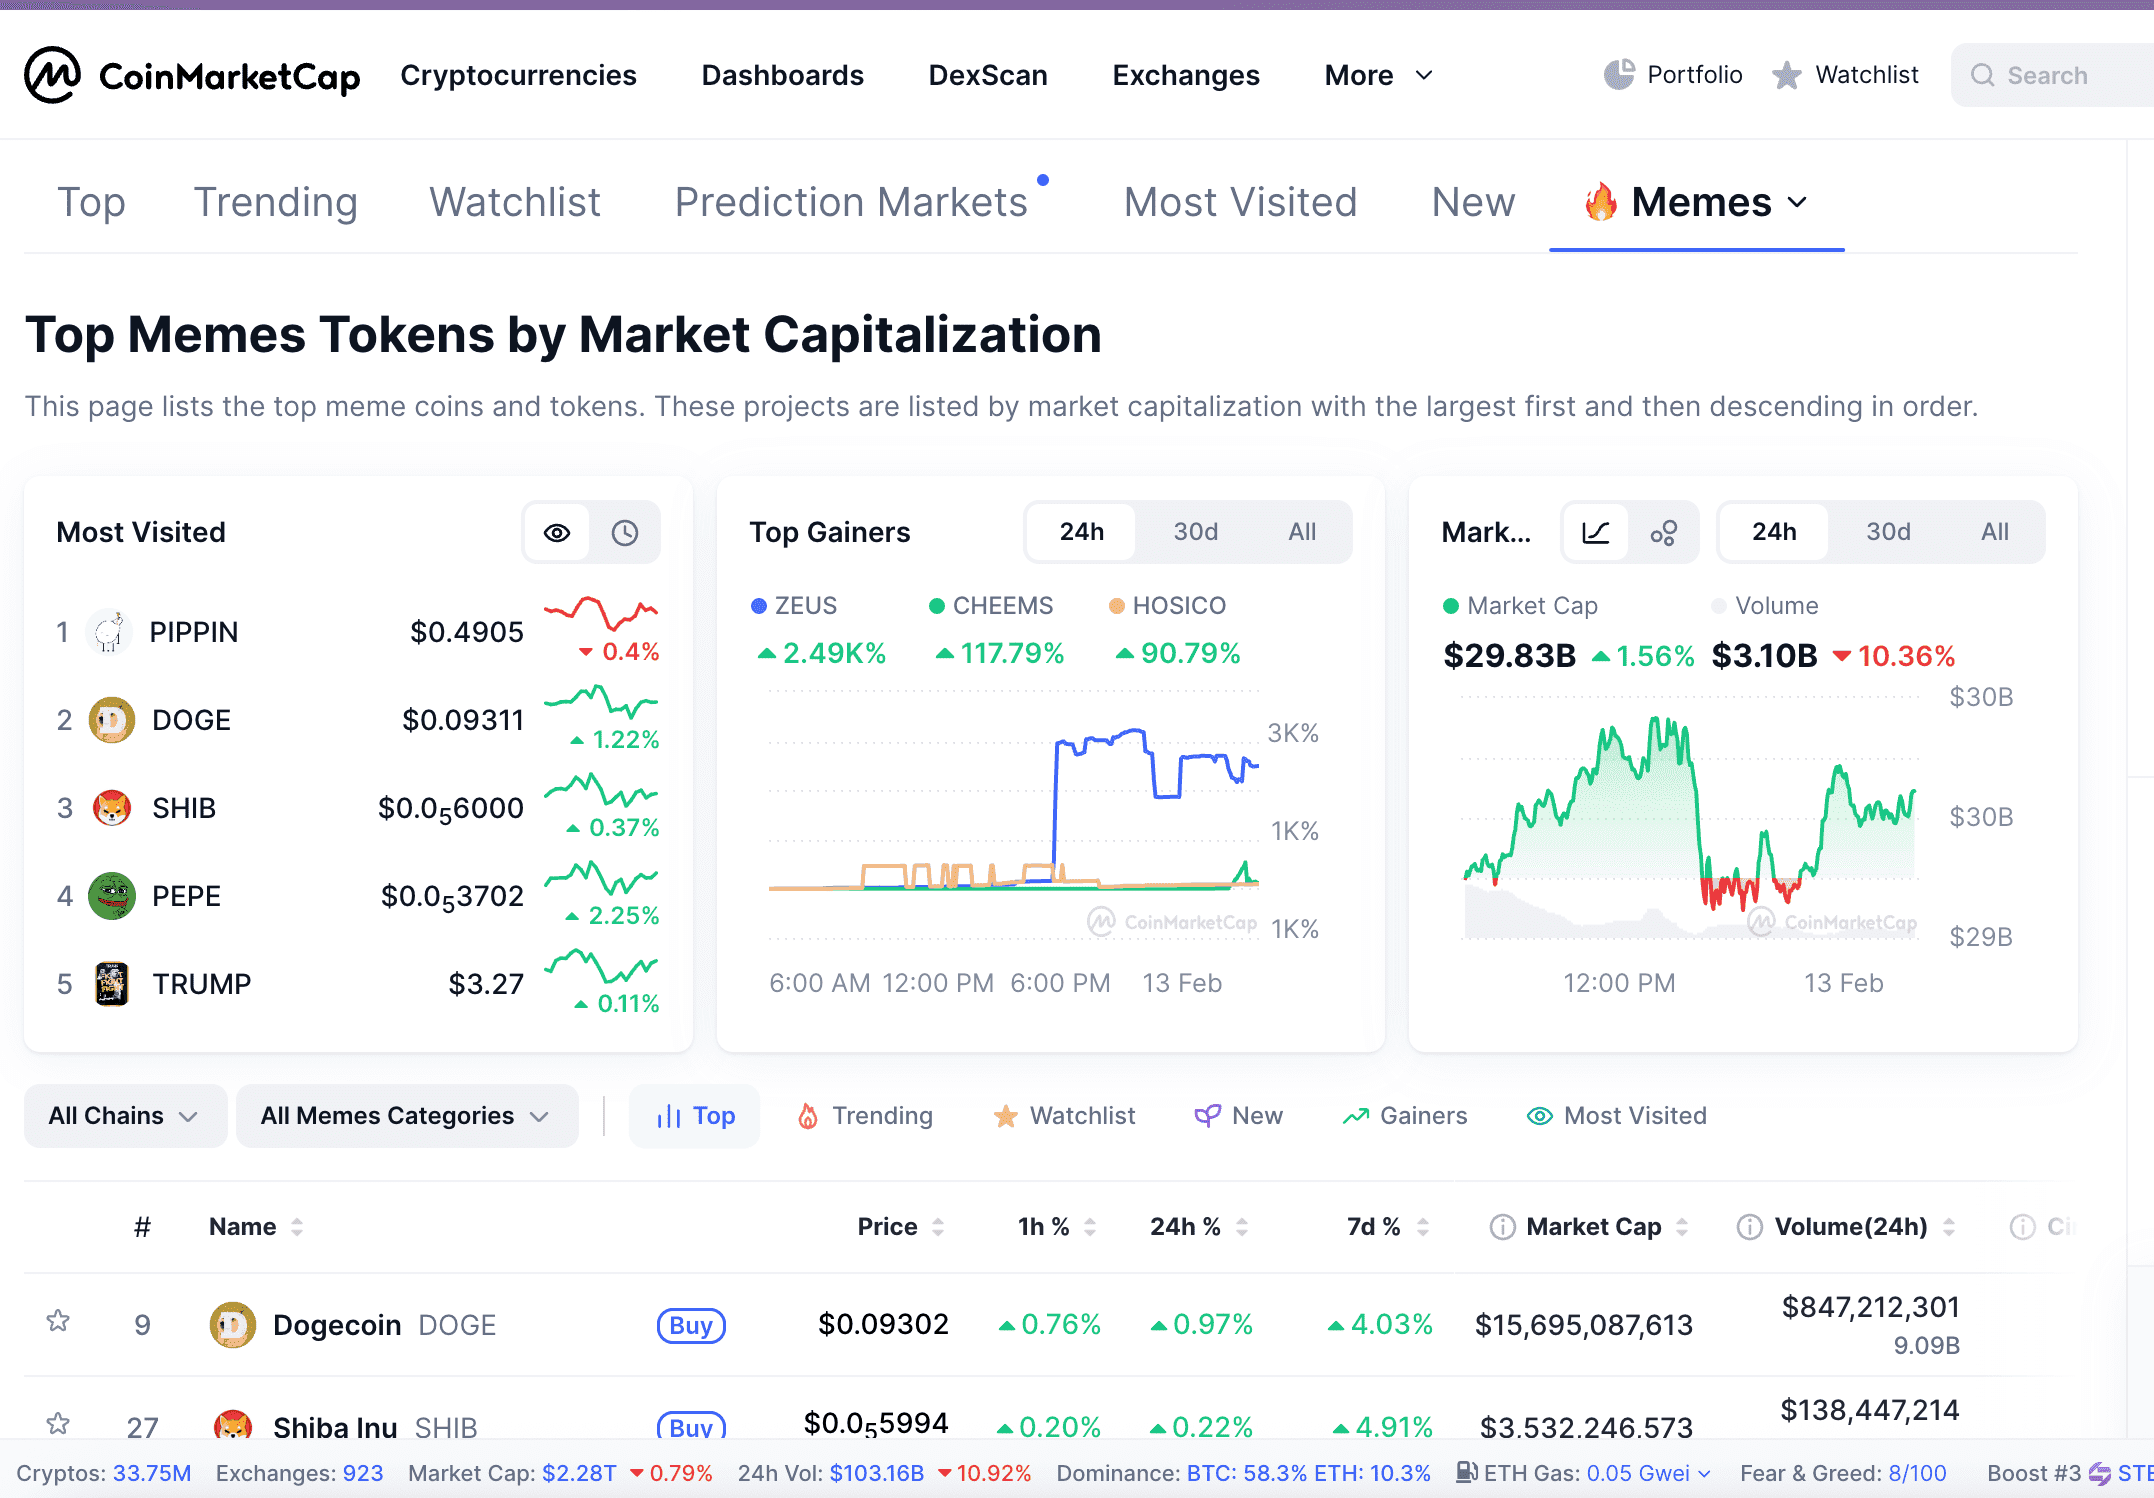Switch market panel to bubbles view
The height and width of the screenshot is (1498, 2154).
pyautogui.click(x=1664, y=533)
